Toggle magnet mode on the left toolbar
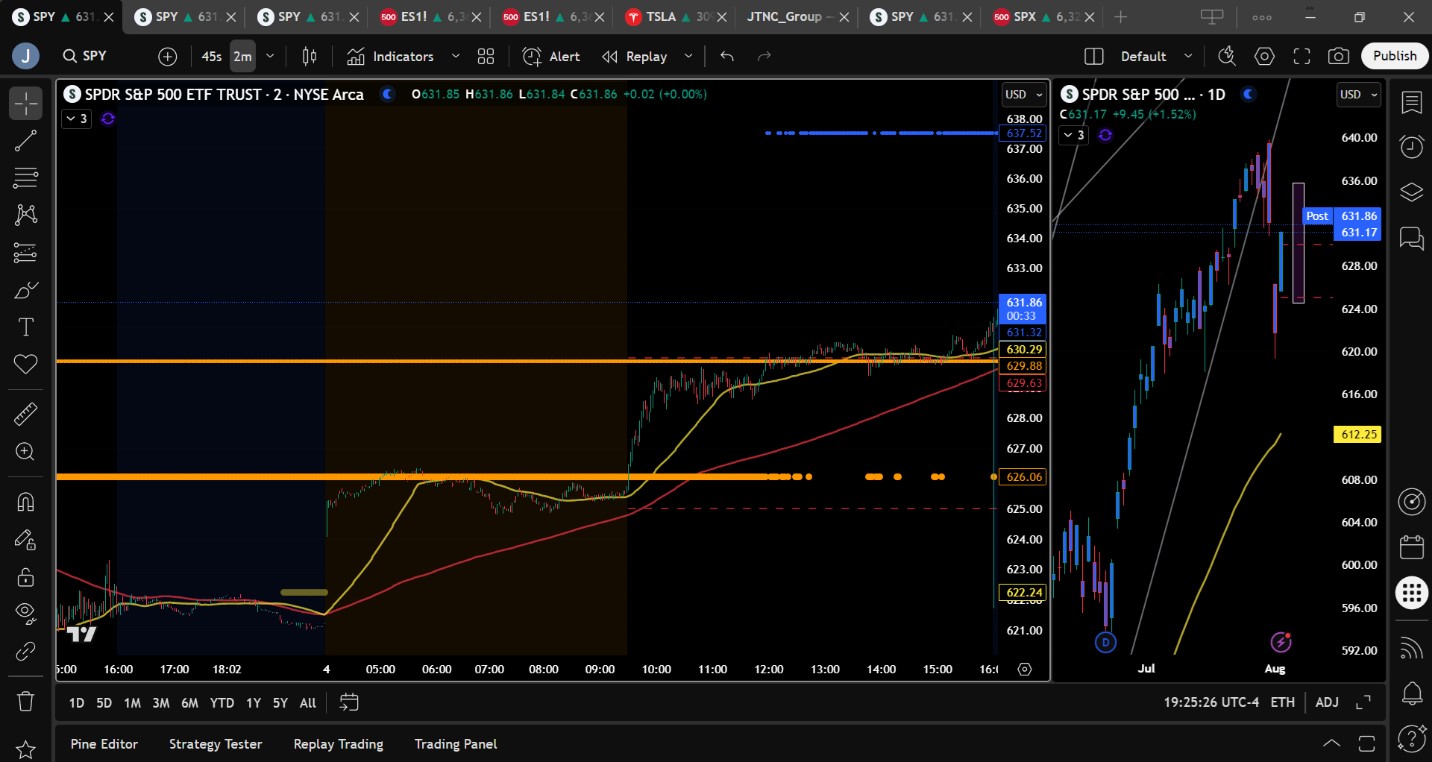Screen dimensions: 1432x762 (x=26, y=502)
